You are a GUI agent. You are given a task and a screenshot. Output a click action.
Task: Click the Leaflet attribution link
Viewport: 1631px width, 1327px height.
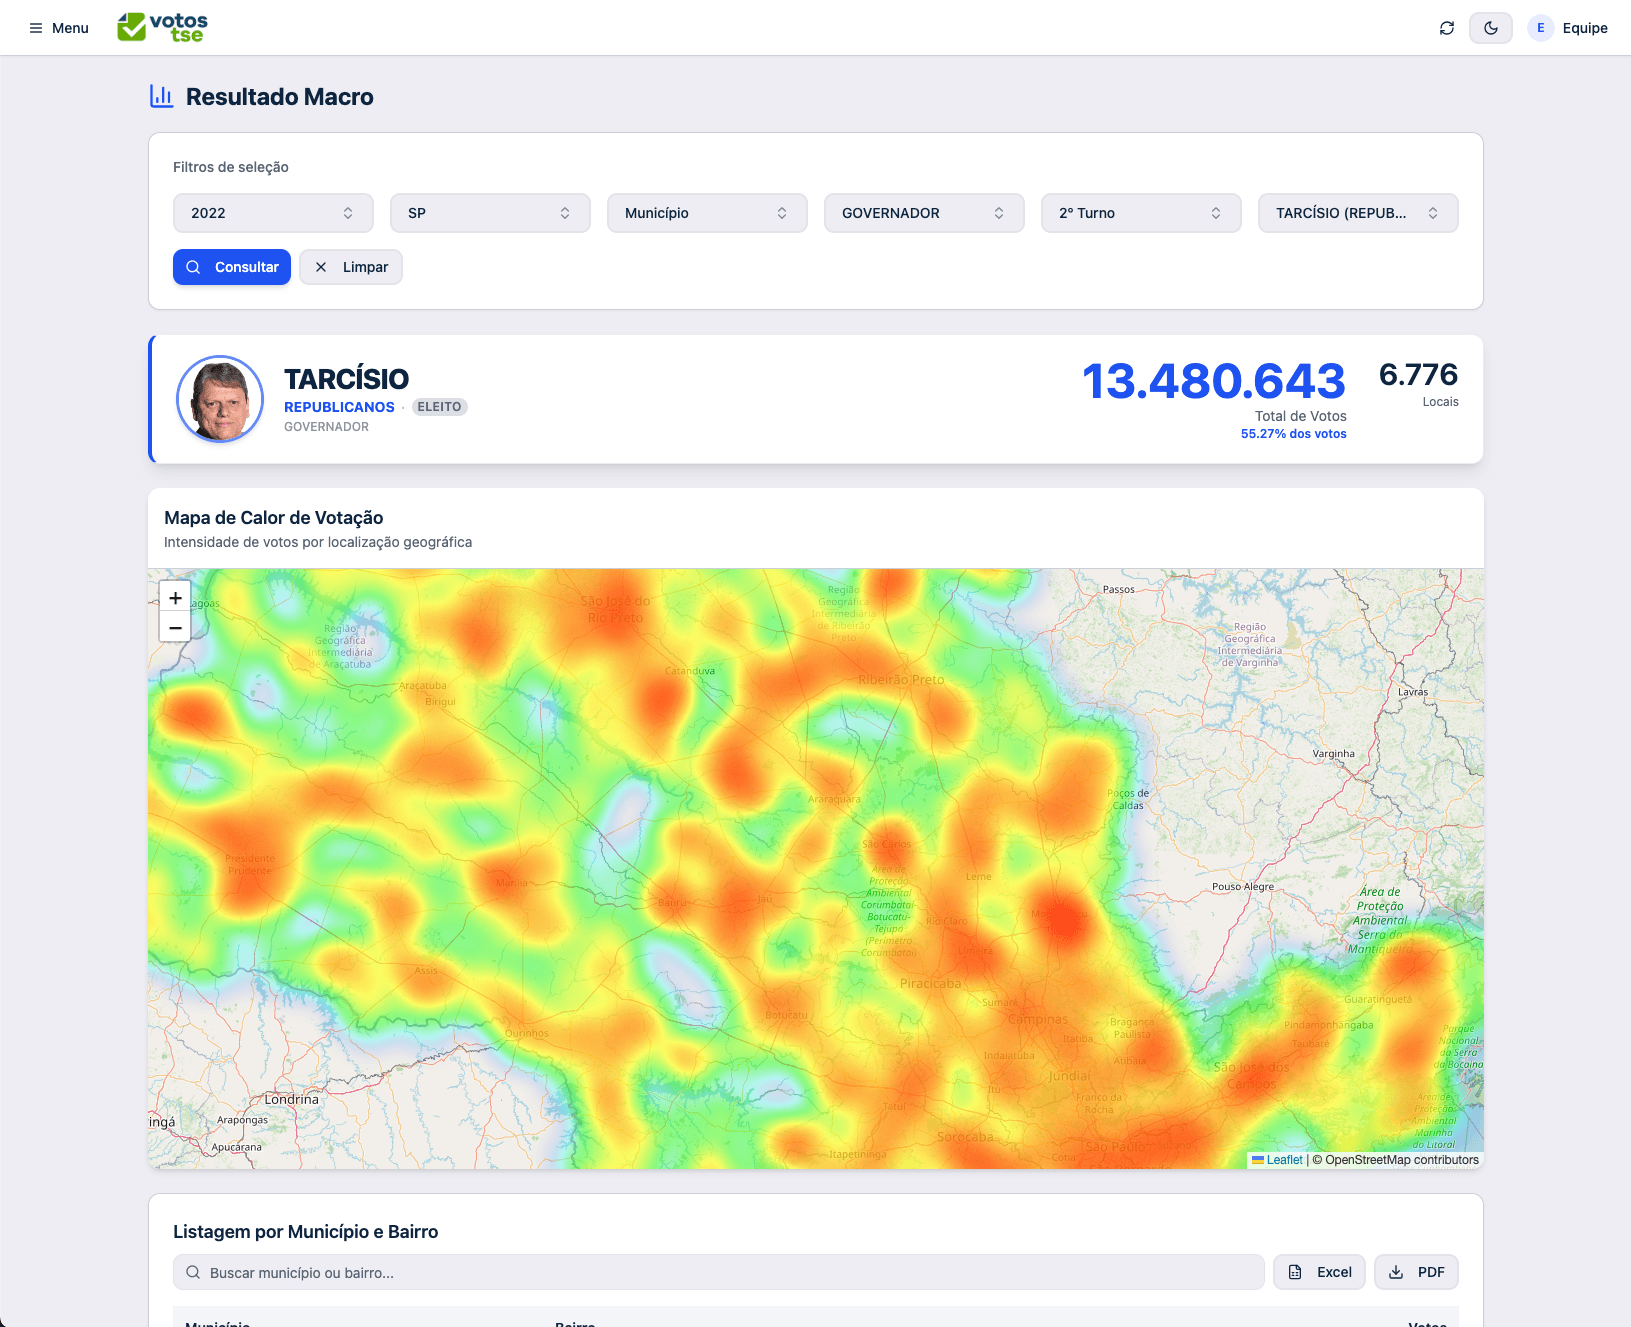coord(1284,1159)
